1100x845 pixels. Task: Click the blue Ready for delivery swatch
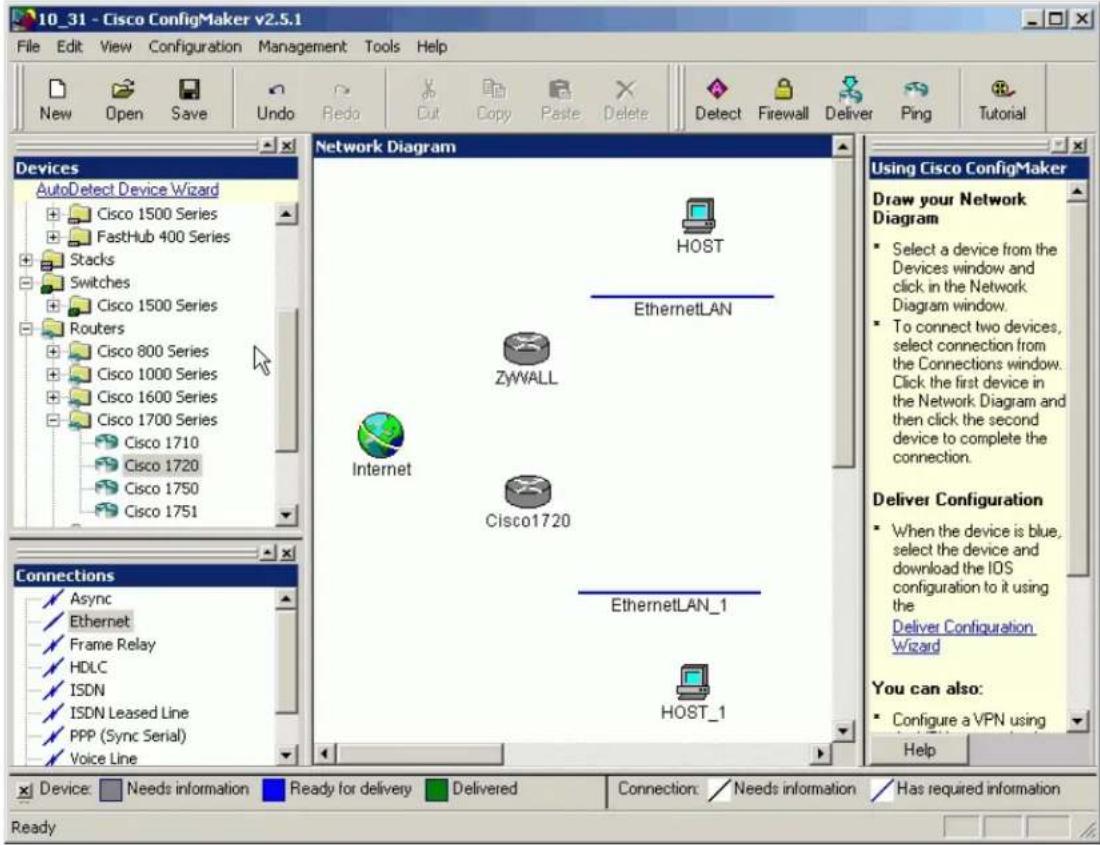click(x=273, y=790)
